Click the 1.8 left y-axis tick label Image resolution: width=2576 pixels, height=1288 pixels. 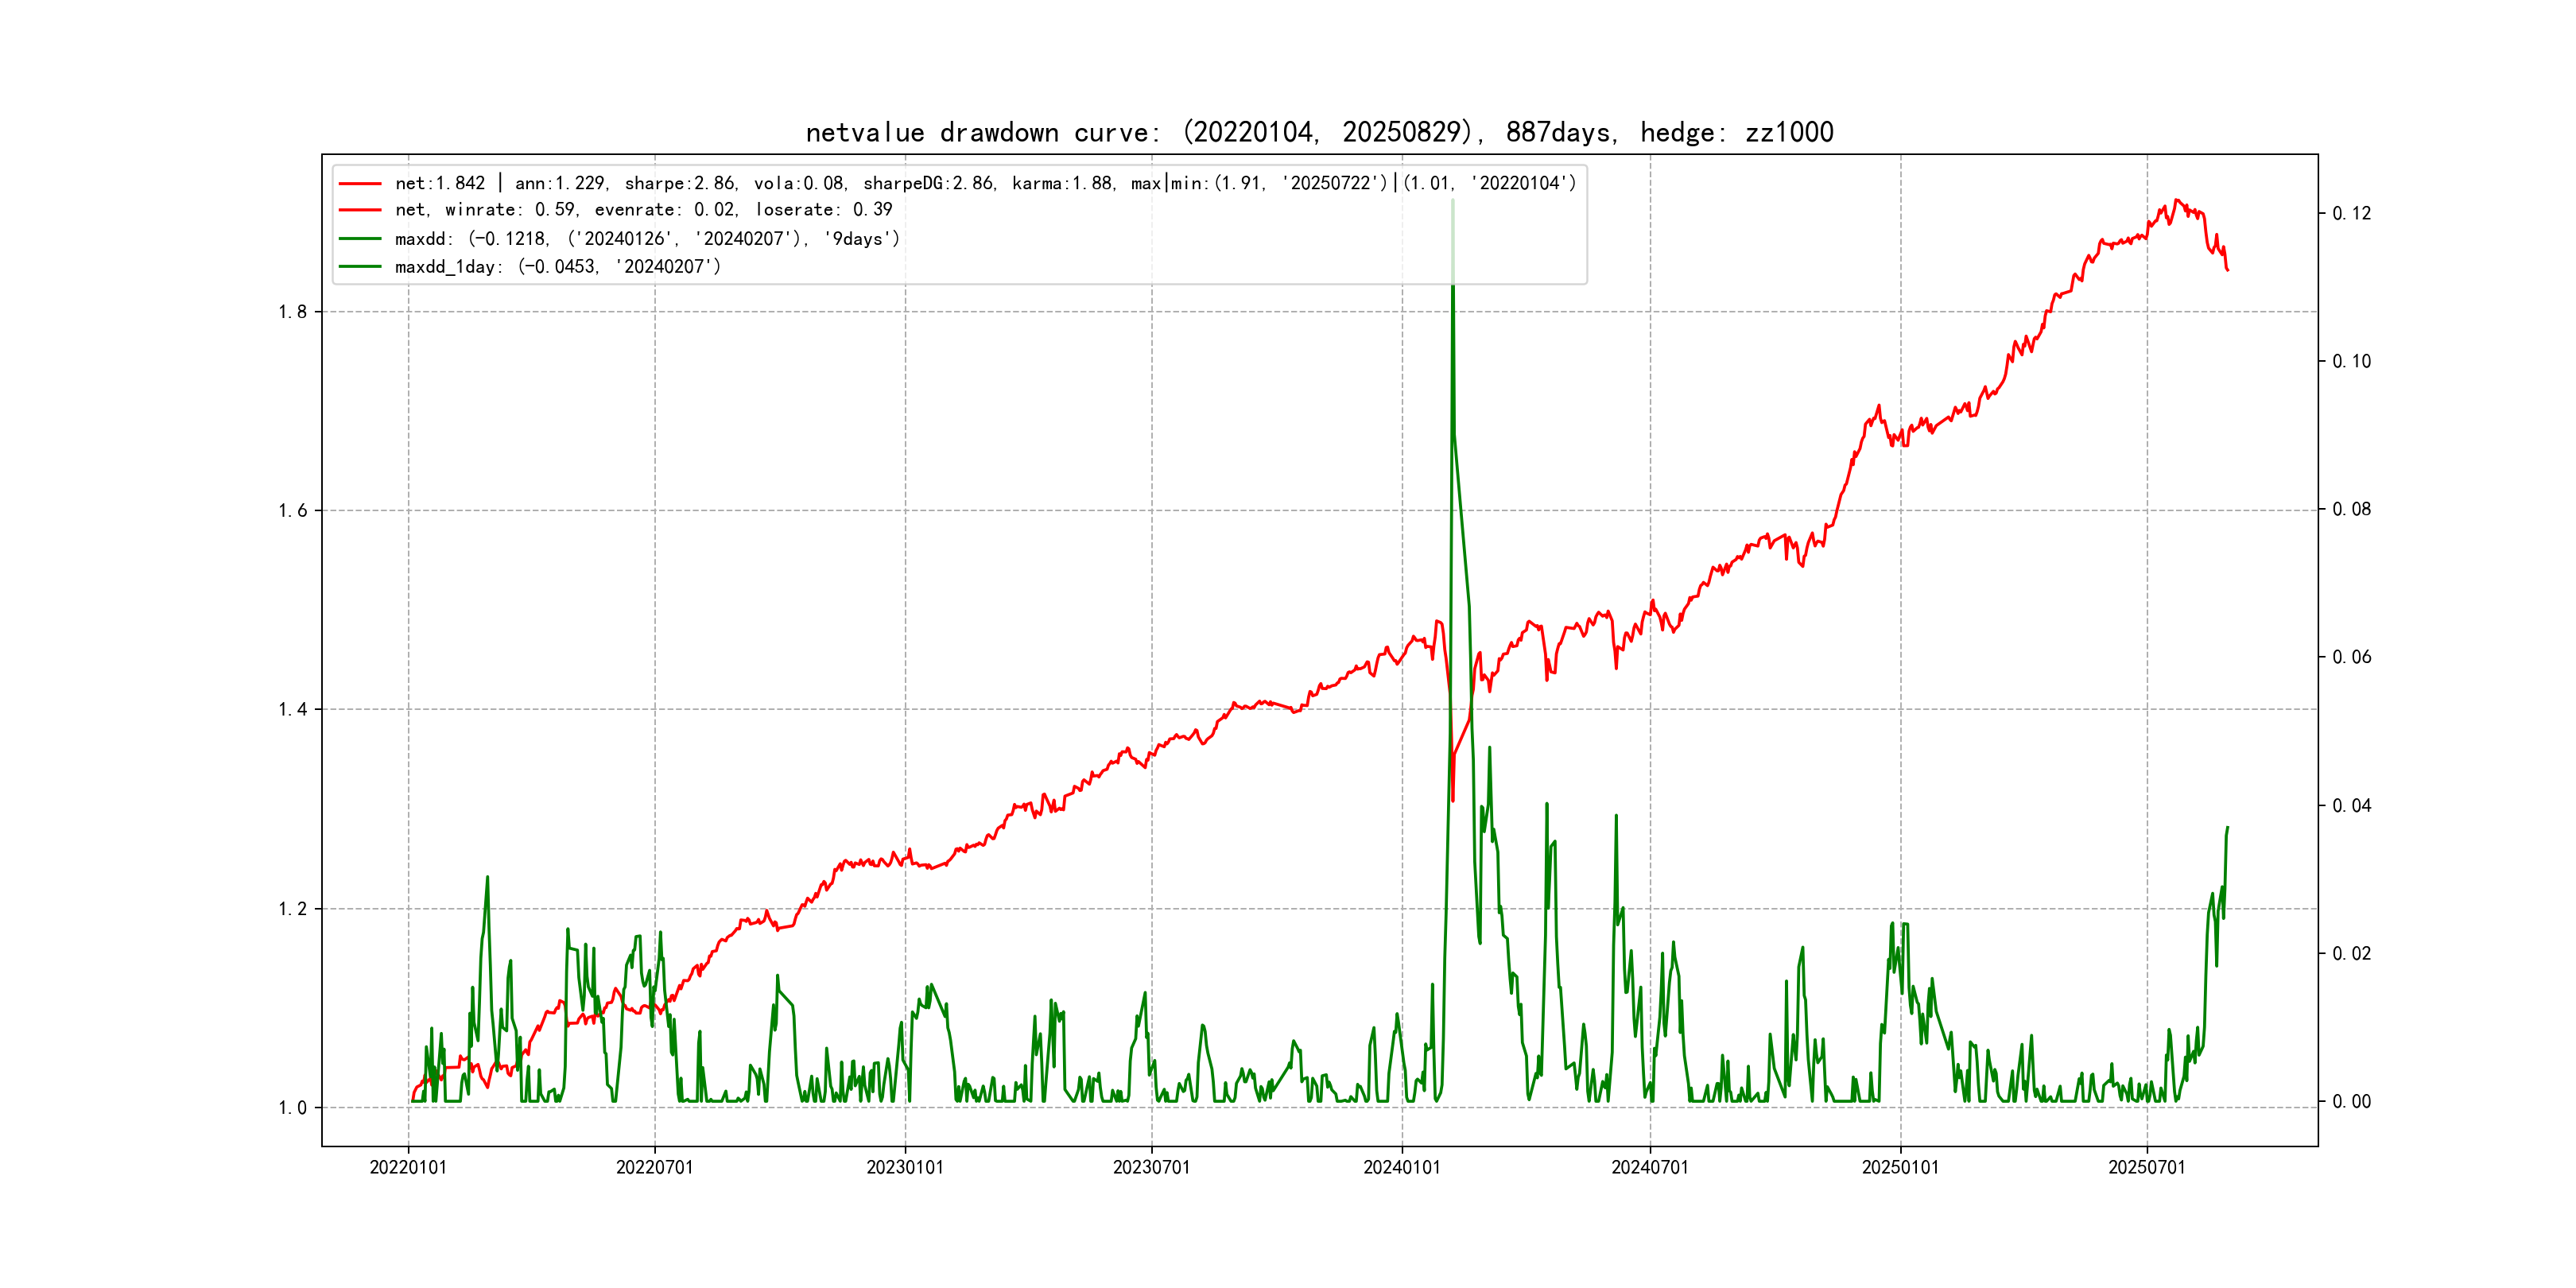click(292, 312)
